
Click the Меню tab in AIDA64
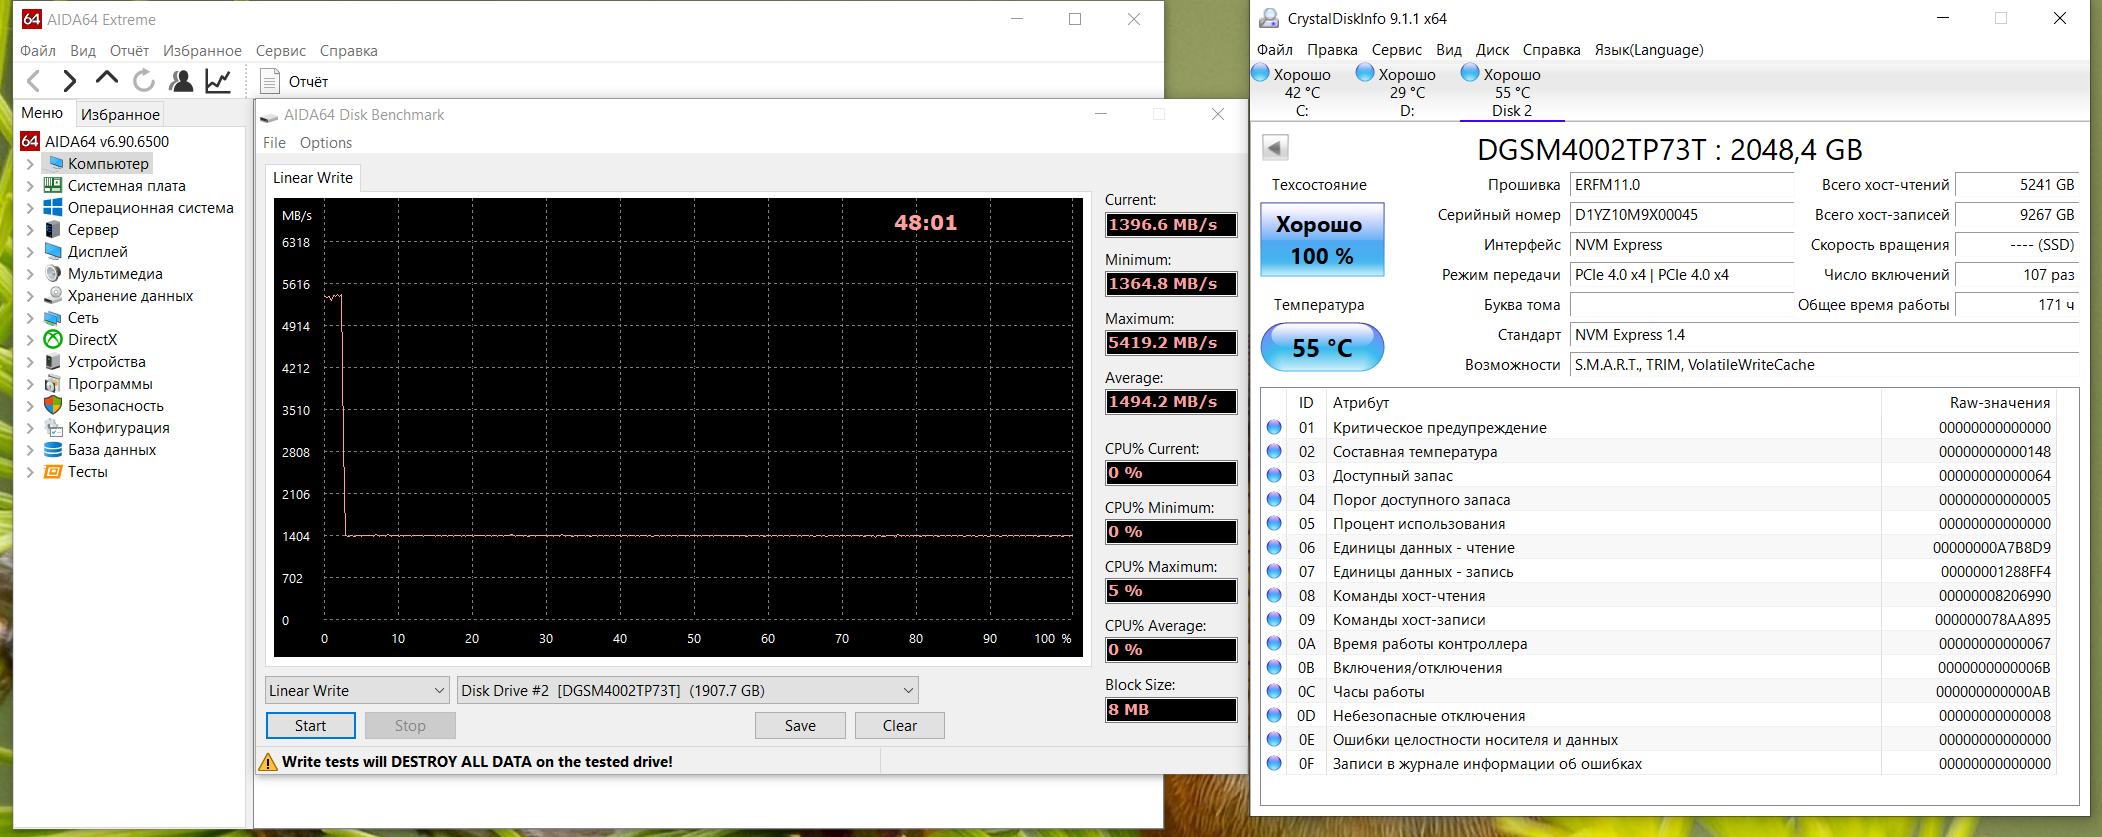[x=42, y=113]
